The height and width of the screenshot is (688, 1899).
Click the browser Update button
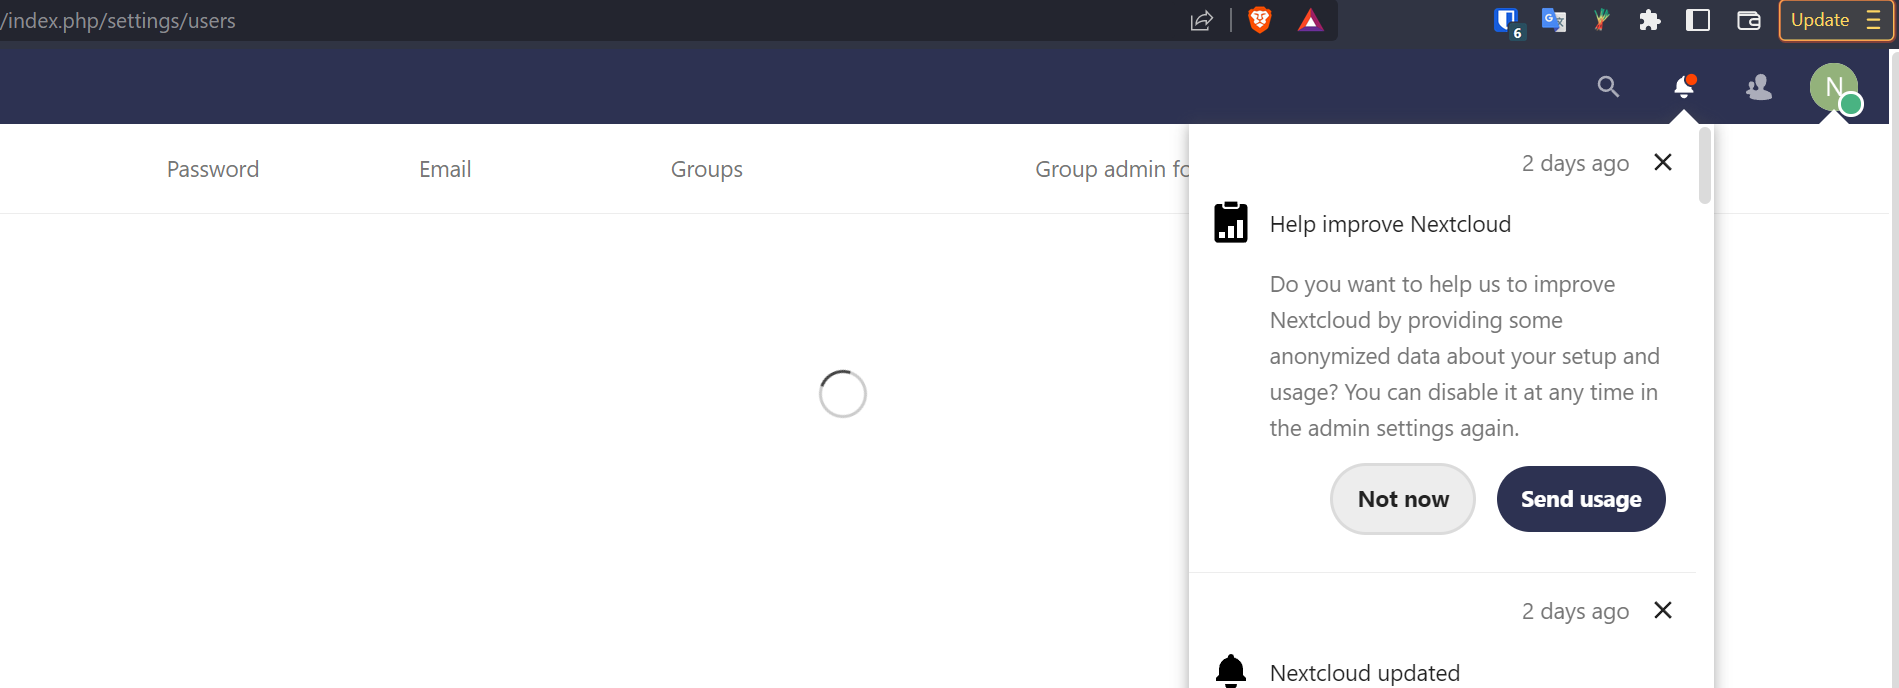(1836, 20)
